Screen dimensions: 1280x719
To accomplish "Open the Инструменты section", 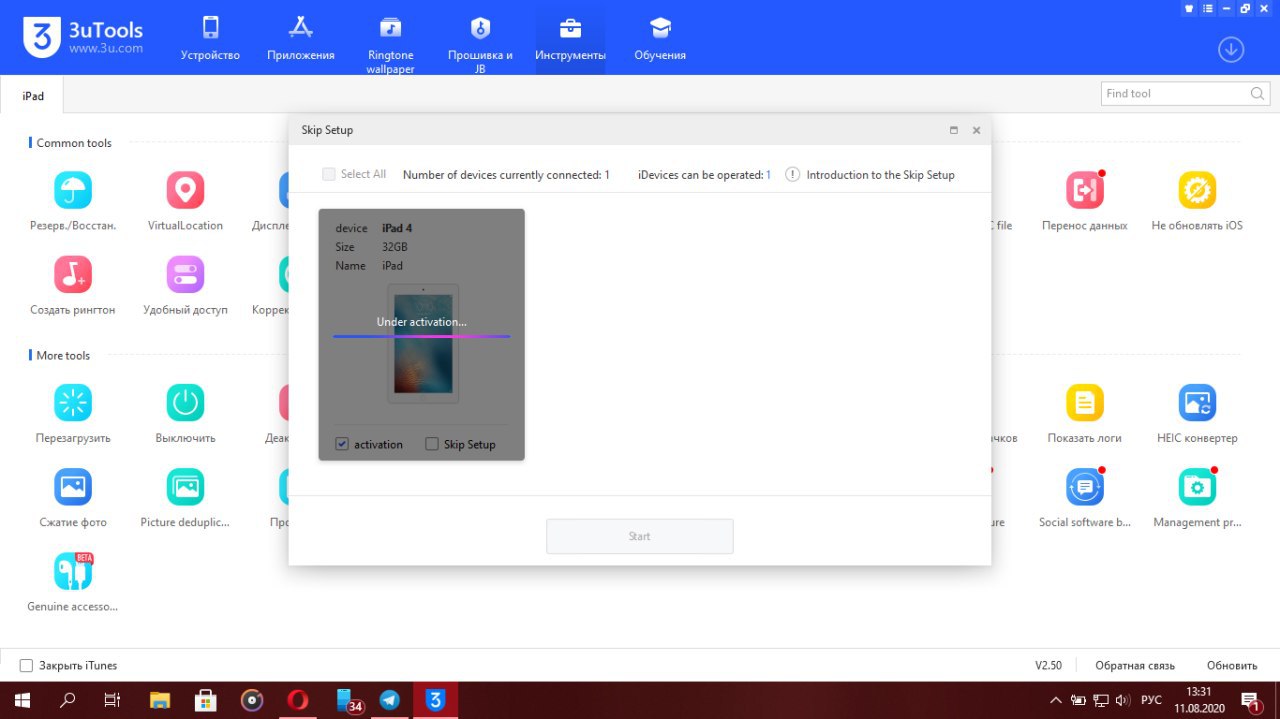I will [570, 40].
